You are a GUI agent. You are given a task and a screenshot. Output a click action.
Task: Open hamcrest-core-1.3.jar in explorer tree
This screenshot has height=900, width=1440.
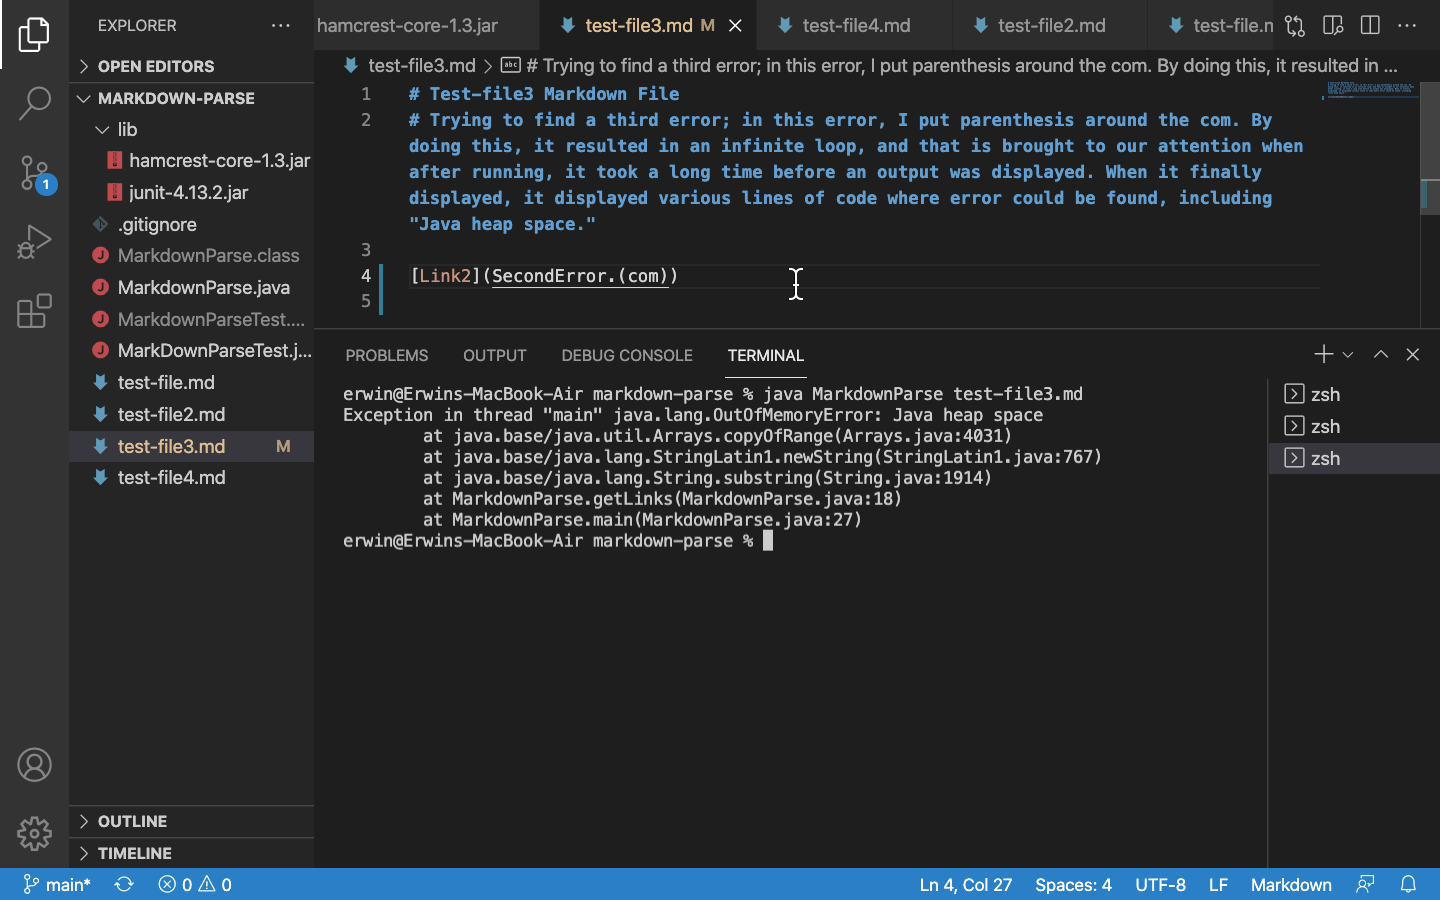tap(191, 160)
